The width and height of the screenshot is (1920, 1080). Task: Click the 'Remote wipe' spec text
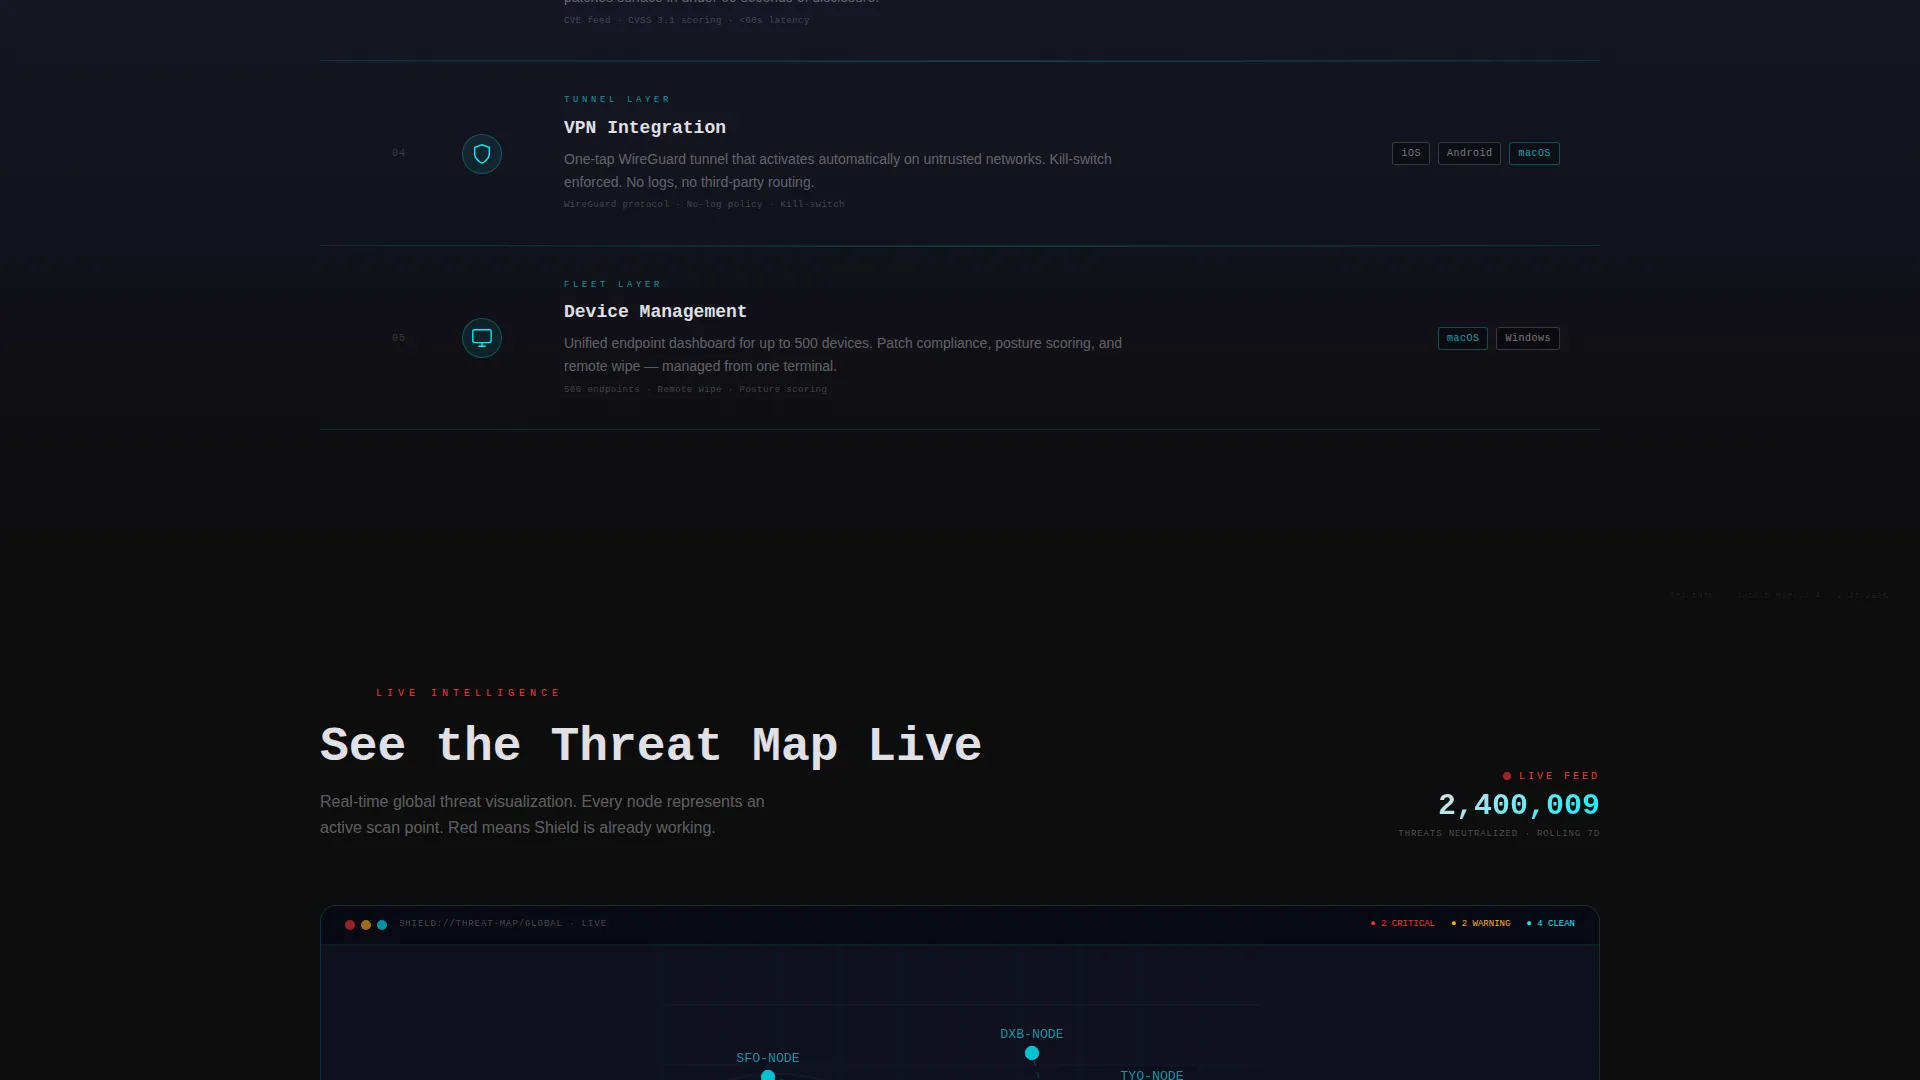(x=689, y=389)
